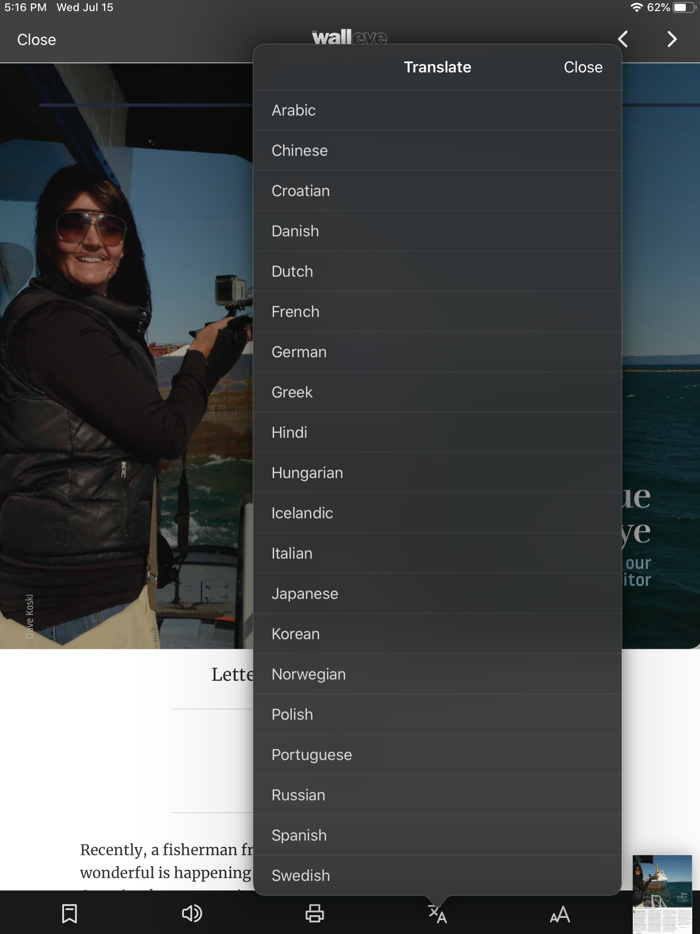This screenshot has width=700, height=934.
Task: Tap the walleye magazine logo
Action: (x=349, y=37)
